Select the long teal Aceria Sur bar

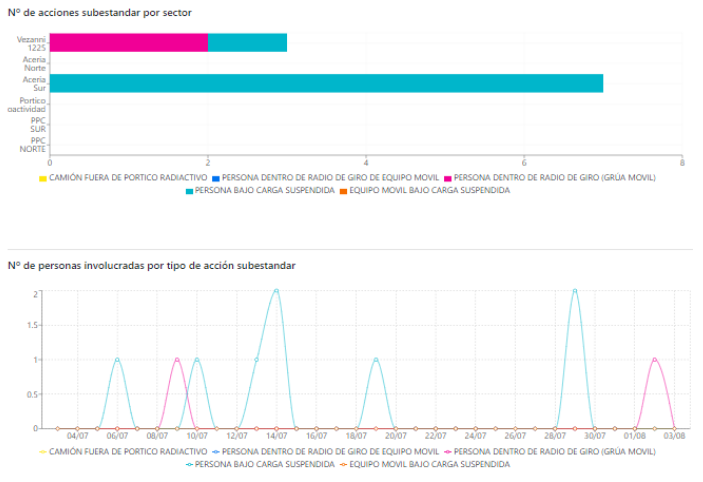pyautogui.click(x=326, y=83)
